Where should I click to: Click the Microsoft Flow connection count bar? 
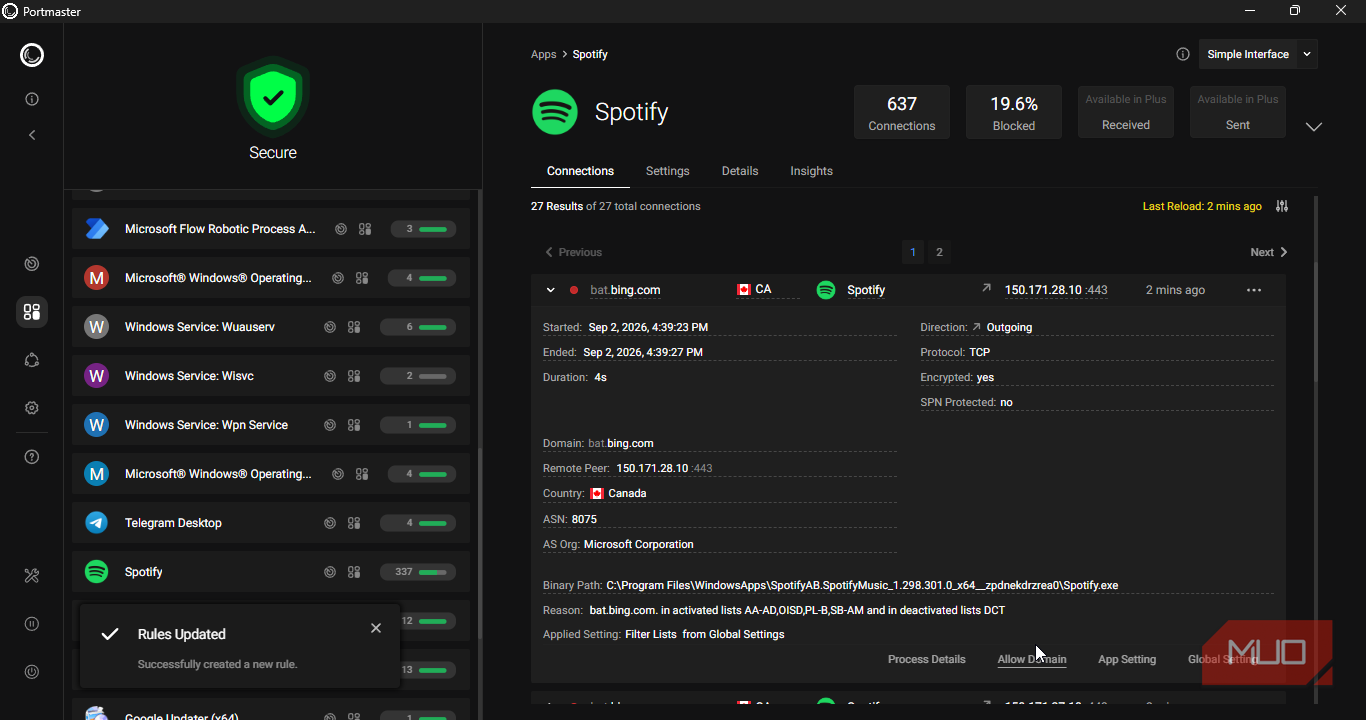click(424, 229)
